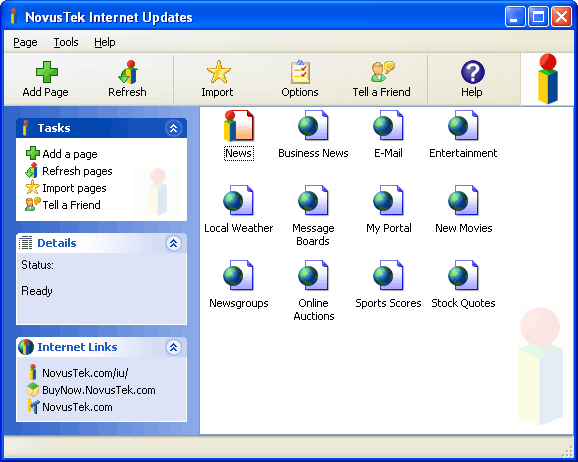The height and width of the screenshot is (462, 578).
Task: Click the Tasks panel title
Action: [x=54, y=128]
